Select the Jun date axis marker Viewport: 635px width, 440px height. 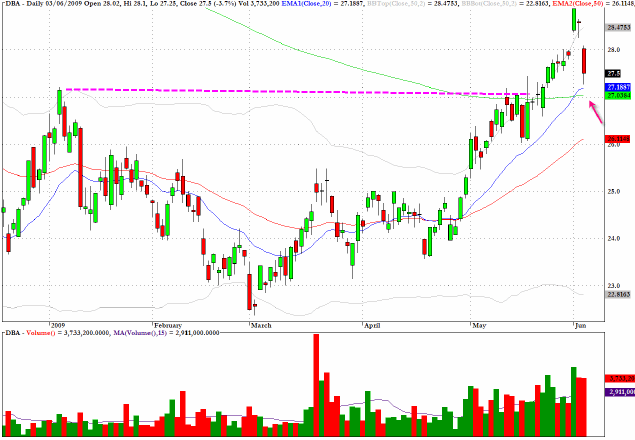coord(581,325)
